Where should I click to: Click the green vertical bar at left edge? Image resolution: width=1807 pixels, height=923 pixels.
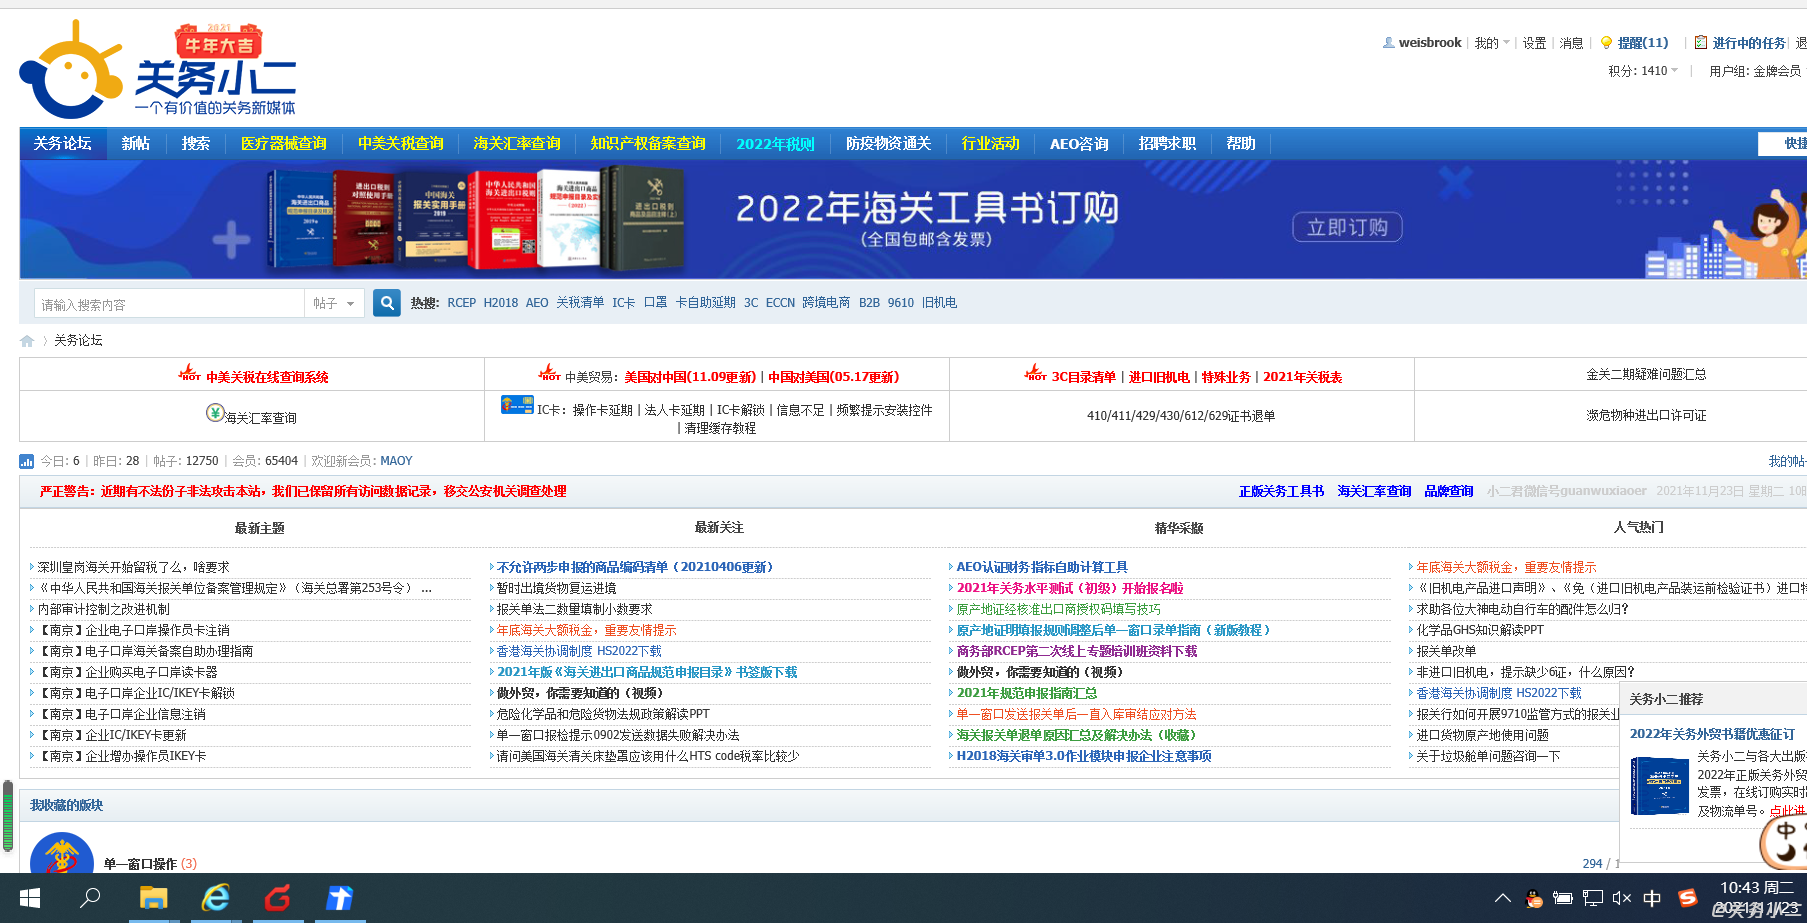click(8, 815)
